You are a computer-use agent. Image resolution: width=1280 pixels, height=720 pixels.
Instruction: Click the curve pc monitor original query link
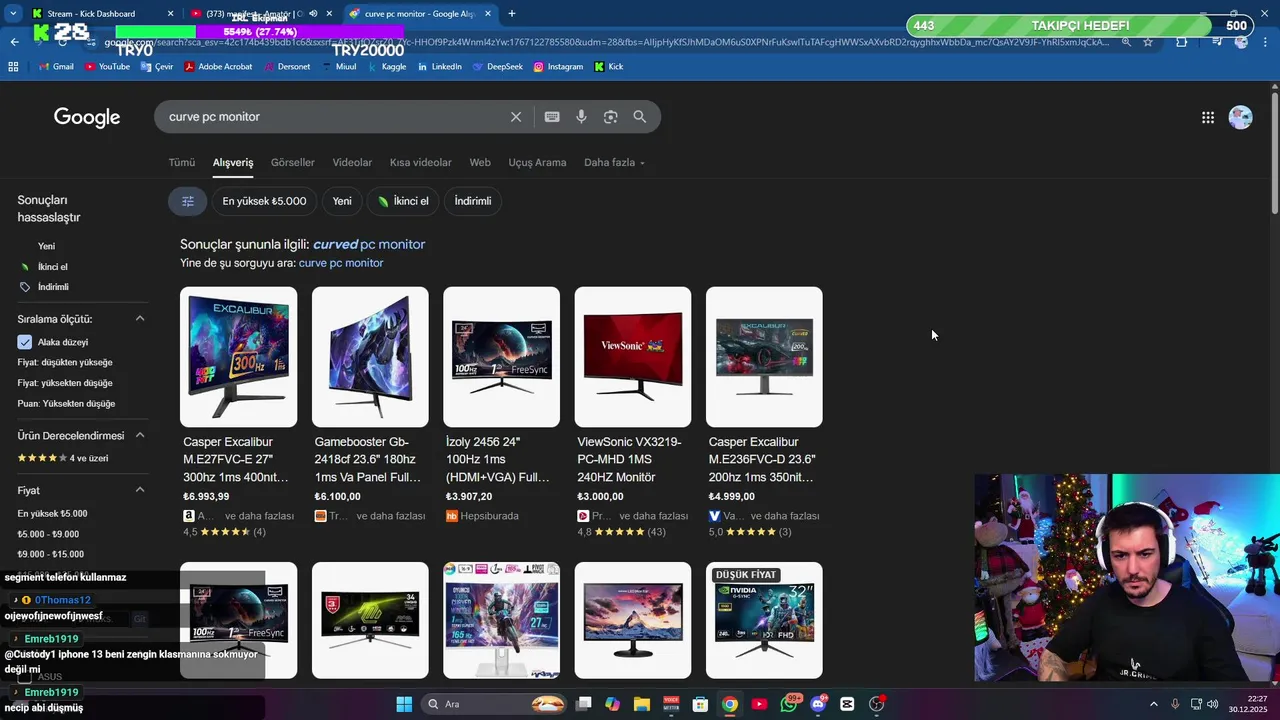341,263
